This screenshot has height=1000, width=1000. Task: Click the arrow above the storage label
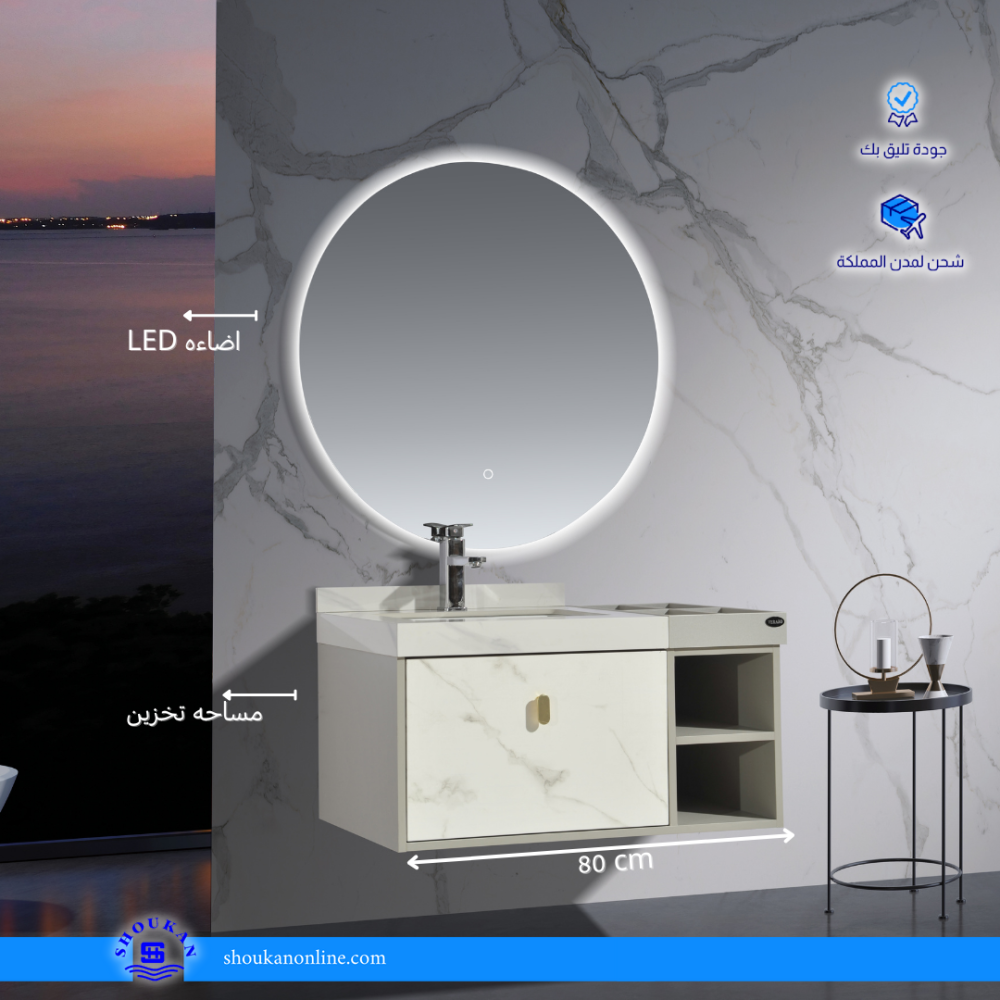(259, 694)
